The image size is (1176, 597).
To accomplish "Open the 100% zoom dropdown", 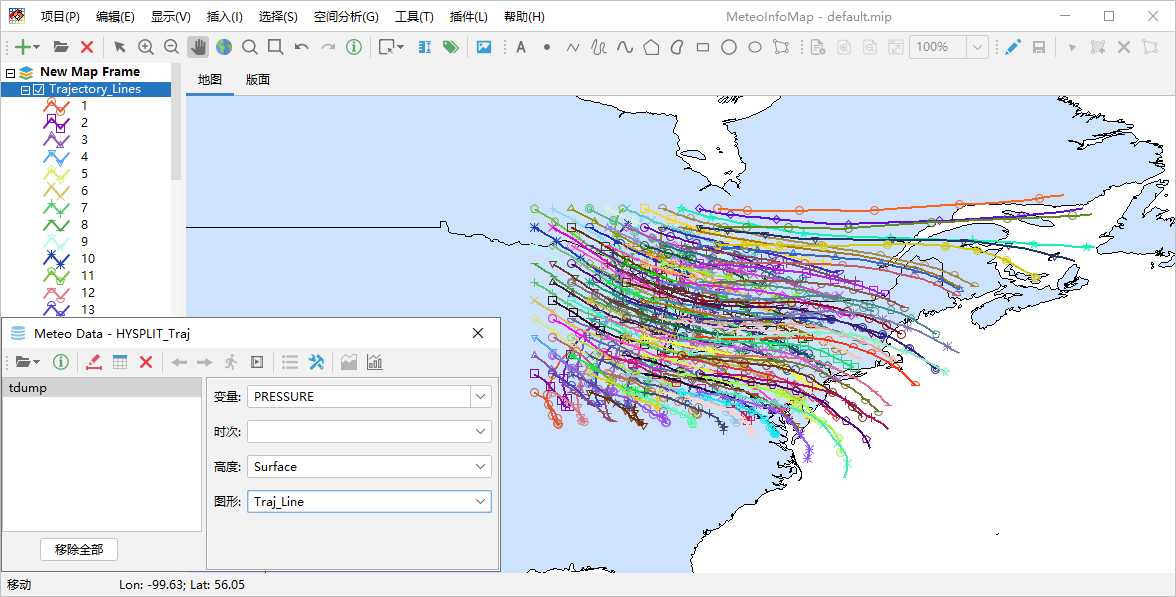I will pos(976,47).
